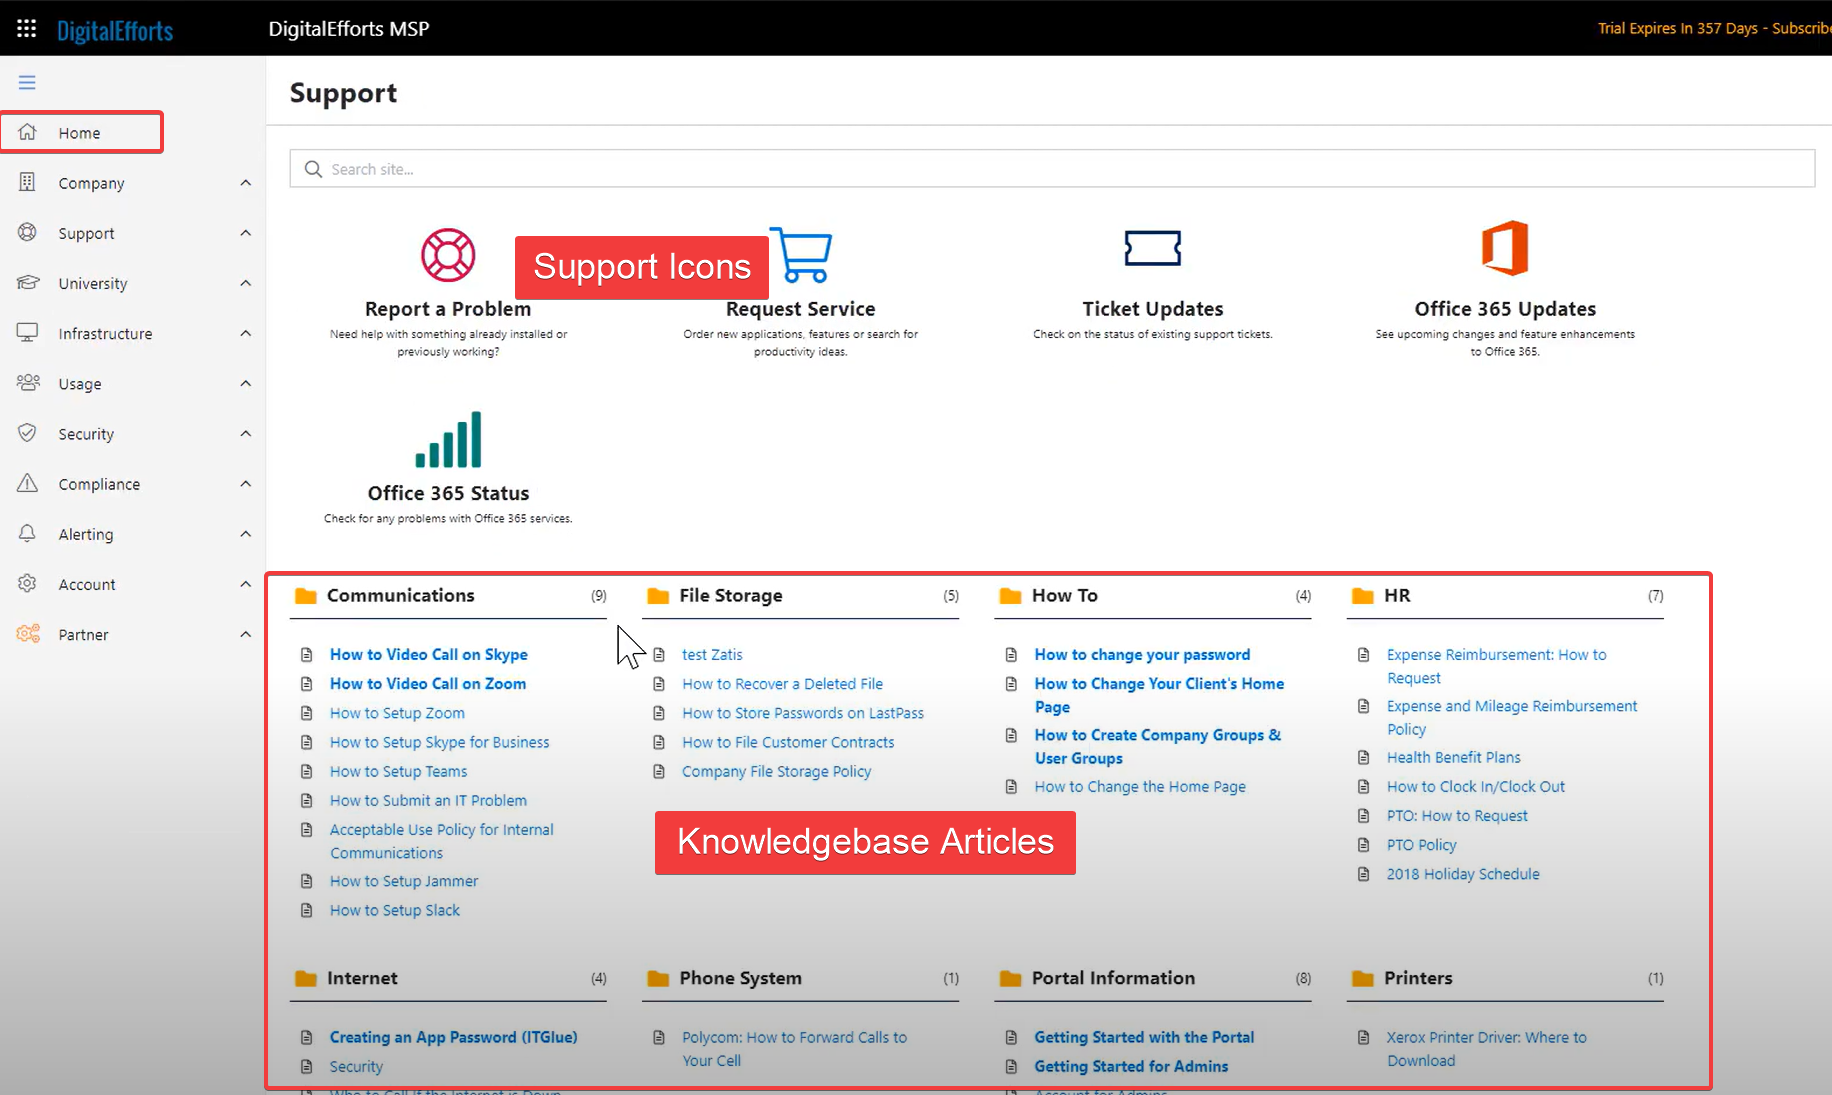This screenshot has height=1095, width=1832.
Task: Collapse sidebar with hamburger menu icon
Action: pos(27,82)
